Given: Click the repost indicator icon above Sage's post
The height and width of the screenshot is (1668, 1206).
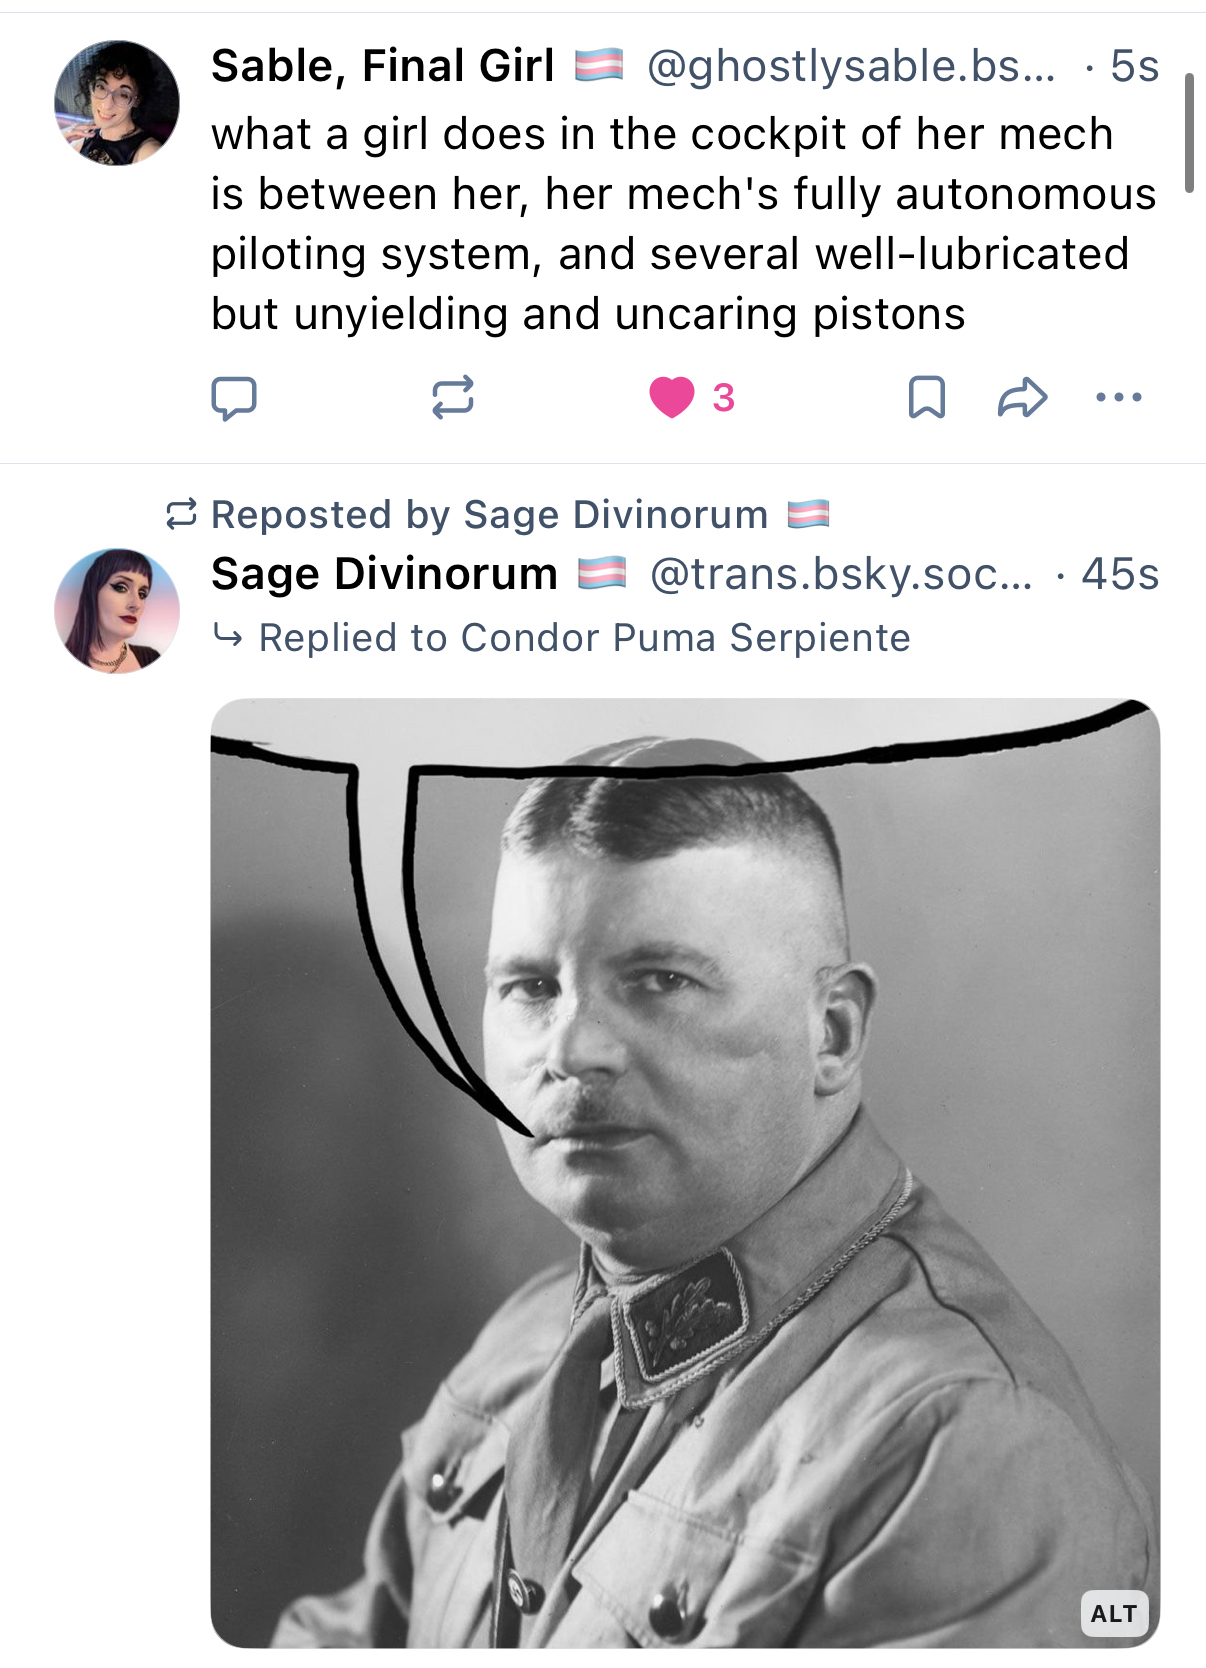Looking at the screenshot, I should click(181, 515).
